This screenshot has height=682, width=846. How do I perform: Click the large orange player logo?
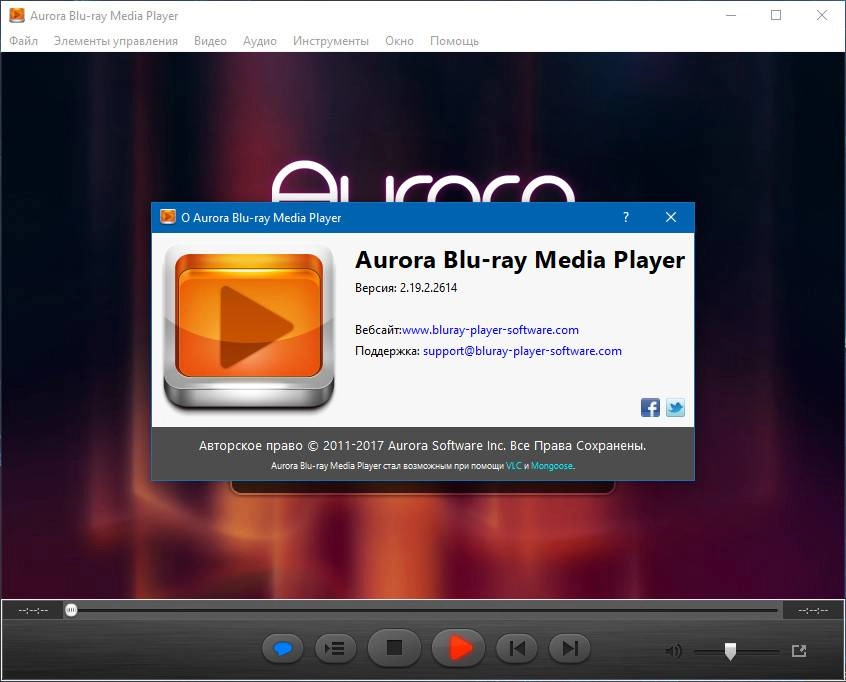tap(249, 327)
